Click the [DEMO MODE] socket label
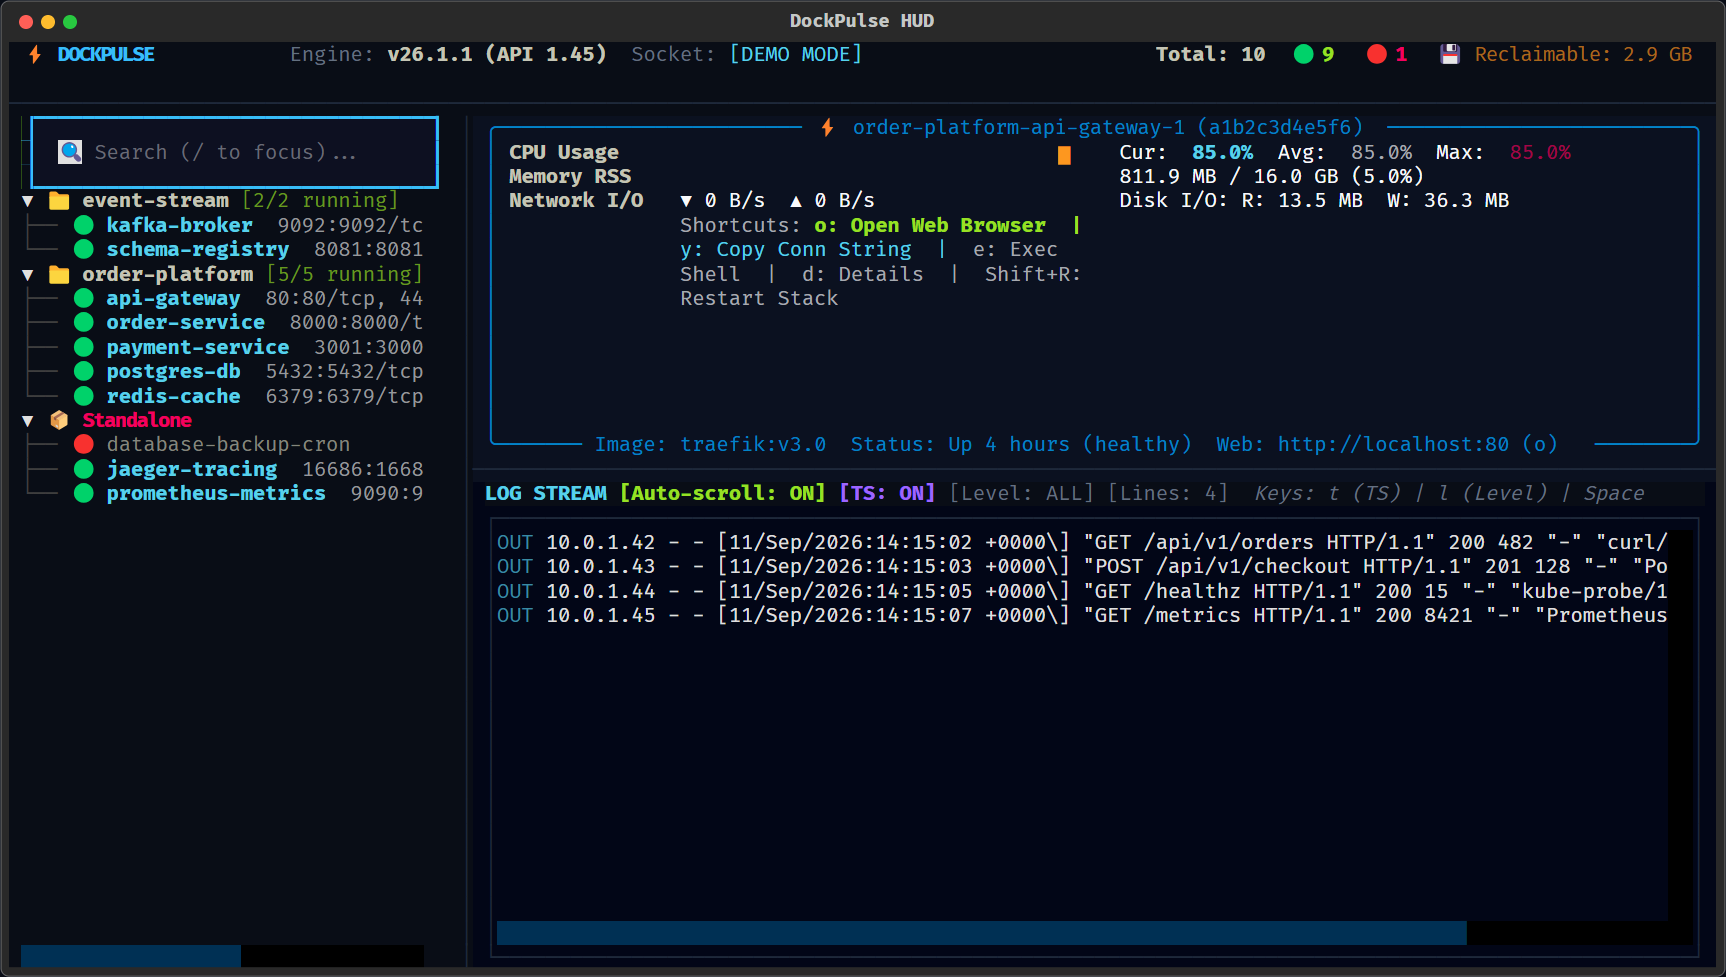Image resolution: width=1726 pixels, height=977 pixels. 796,54
